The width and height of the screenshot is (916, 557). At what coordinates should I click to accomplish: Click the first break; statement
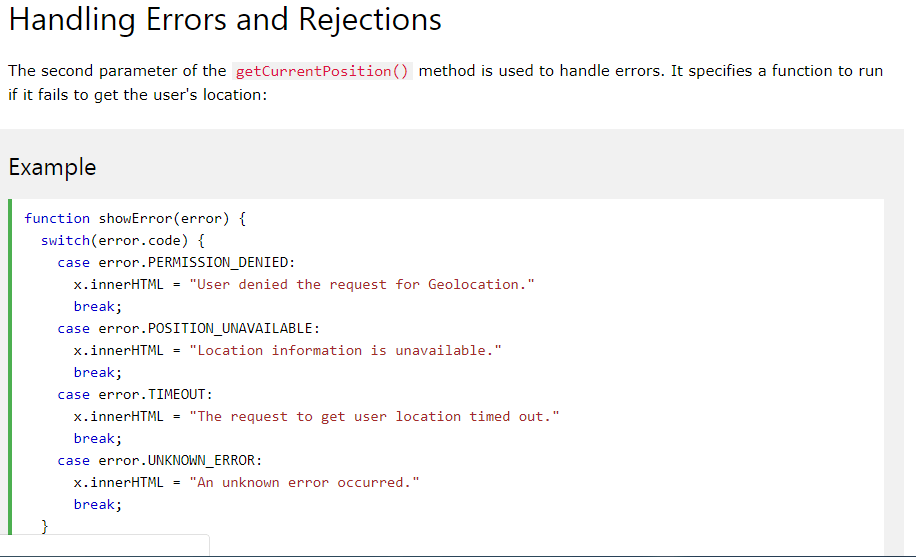[98, 307]
